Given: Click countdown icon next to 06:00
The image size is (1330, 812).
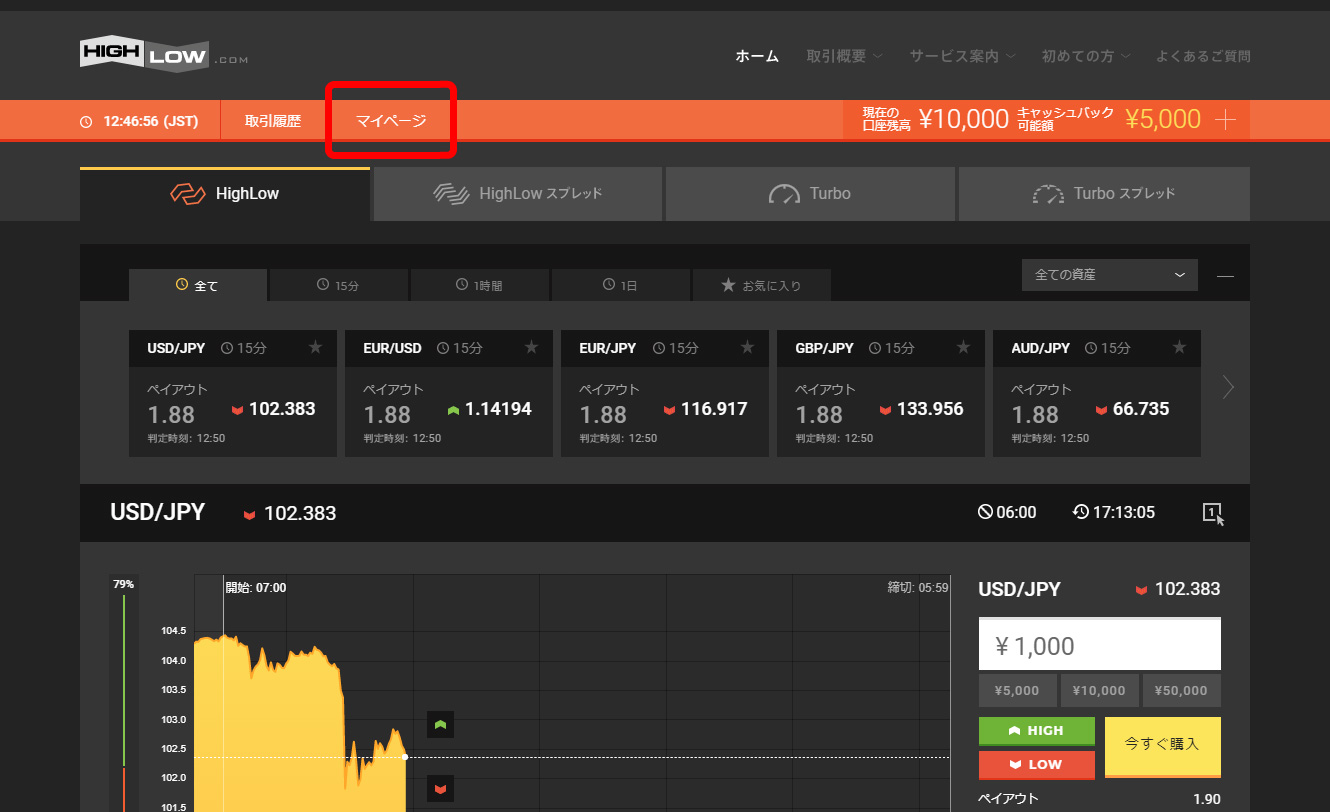Looking at the screenshot, I should [x=985, y=512].
